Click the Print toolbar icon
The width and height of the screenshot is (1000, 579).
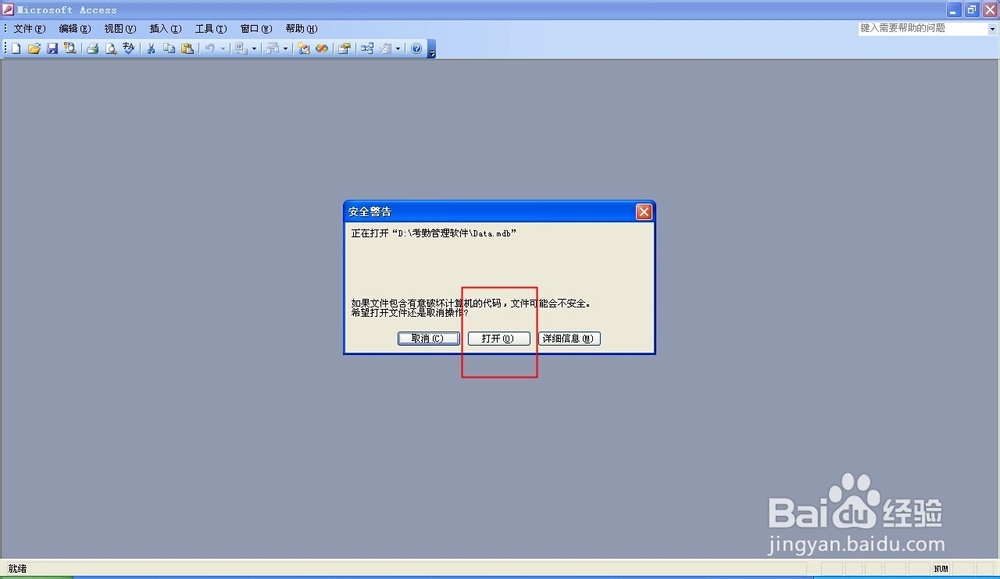[x=92, y=48]
